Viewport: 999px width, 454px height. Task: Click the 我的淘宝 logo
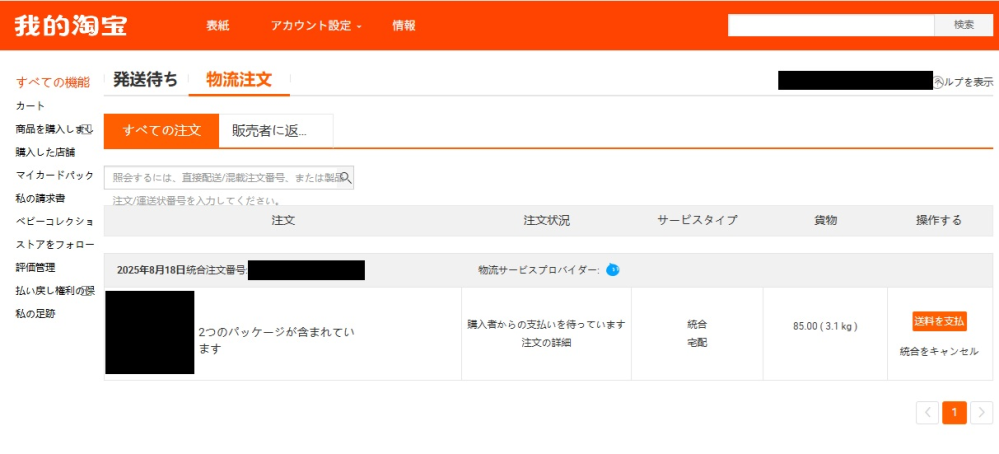(71, 26)
